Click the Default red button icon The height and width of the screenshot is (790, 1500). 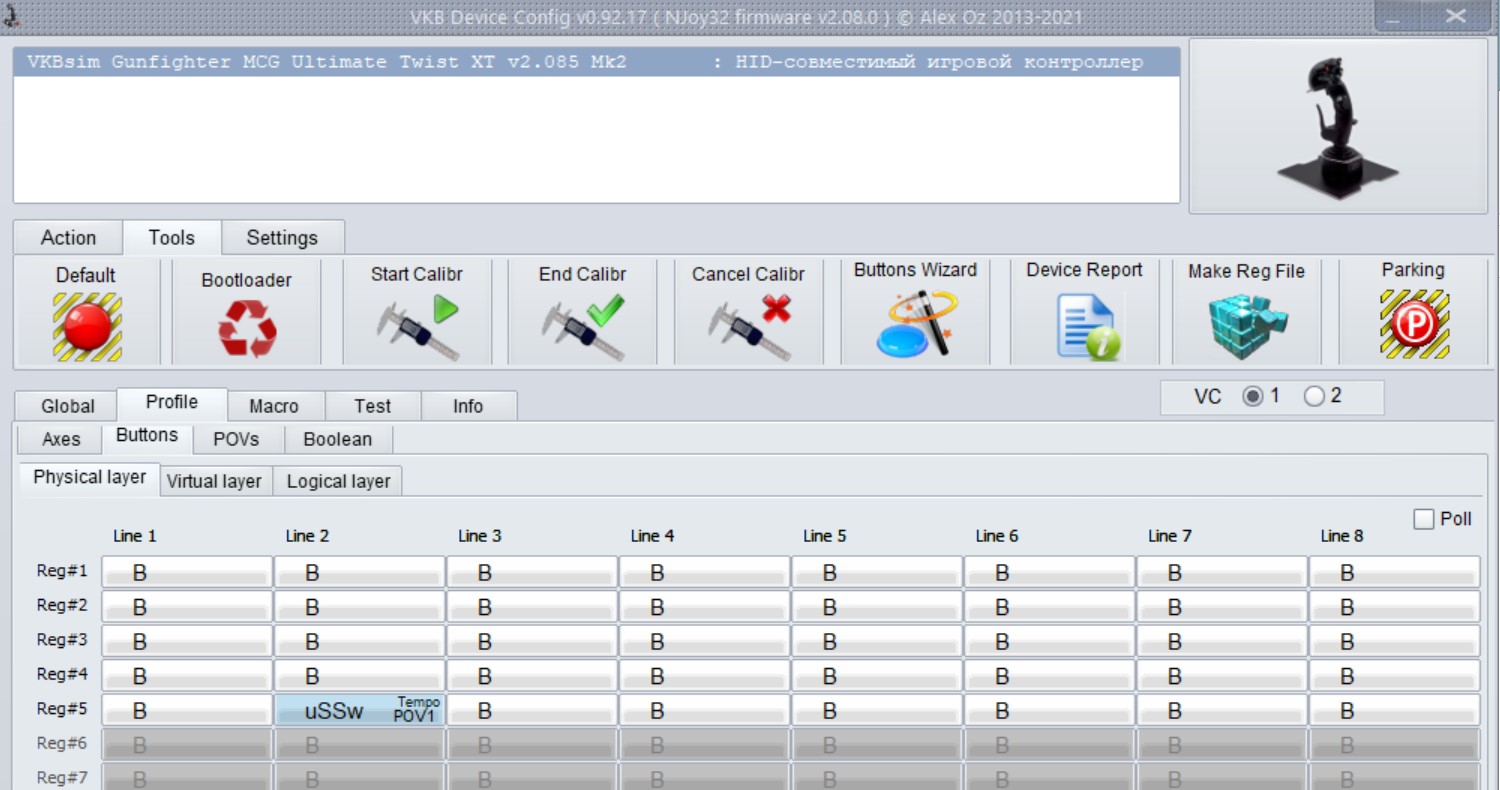(87, 326)
